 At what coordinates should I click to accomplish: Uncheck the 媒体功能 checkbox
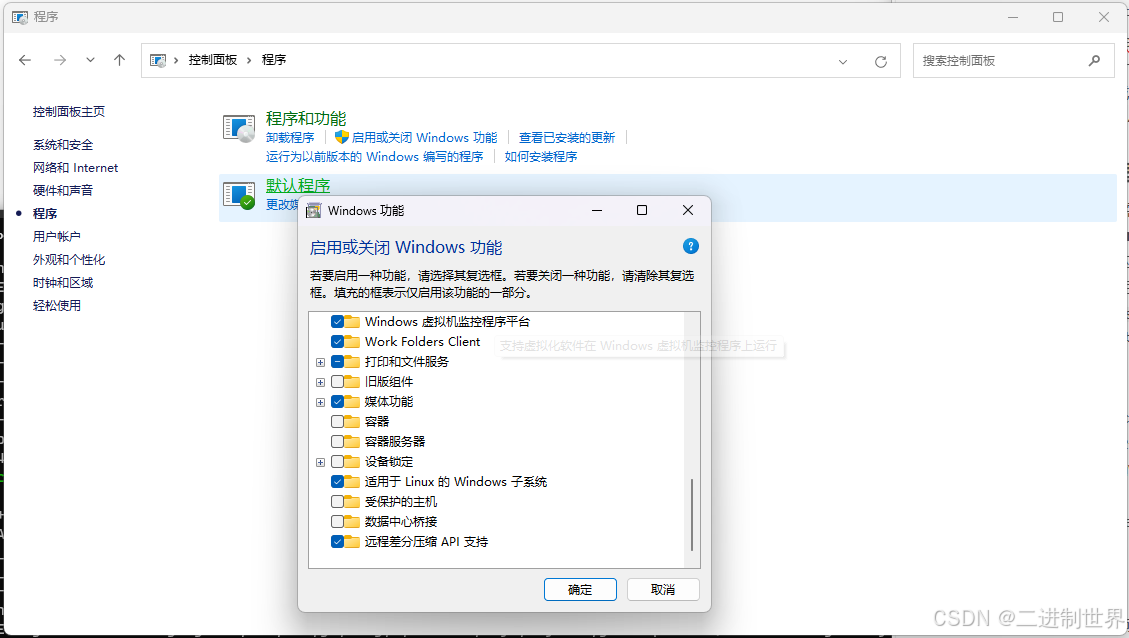pyautogui.click(x=337, y=403)
